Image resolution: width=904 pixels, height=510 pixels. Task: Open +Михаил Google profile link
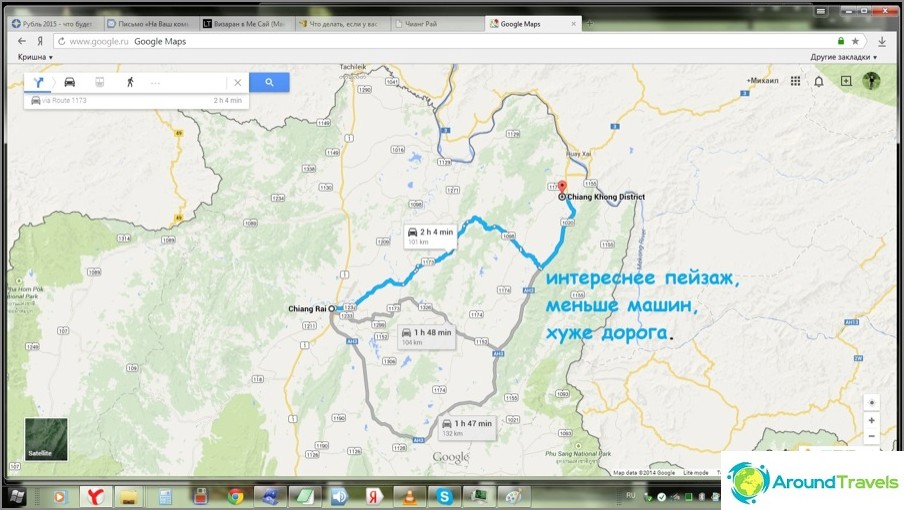(x=762, y=81)
